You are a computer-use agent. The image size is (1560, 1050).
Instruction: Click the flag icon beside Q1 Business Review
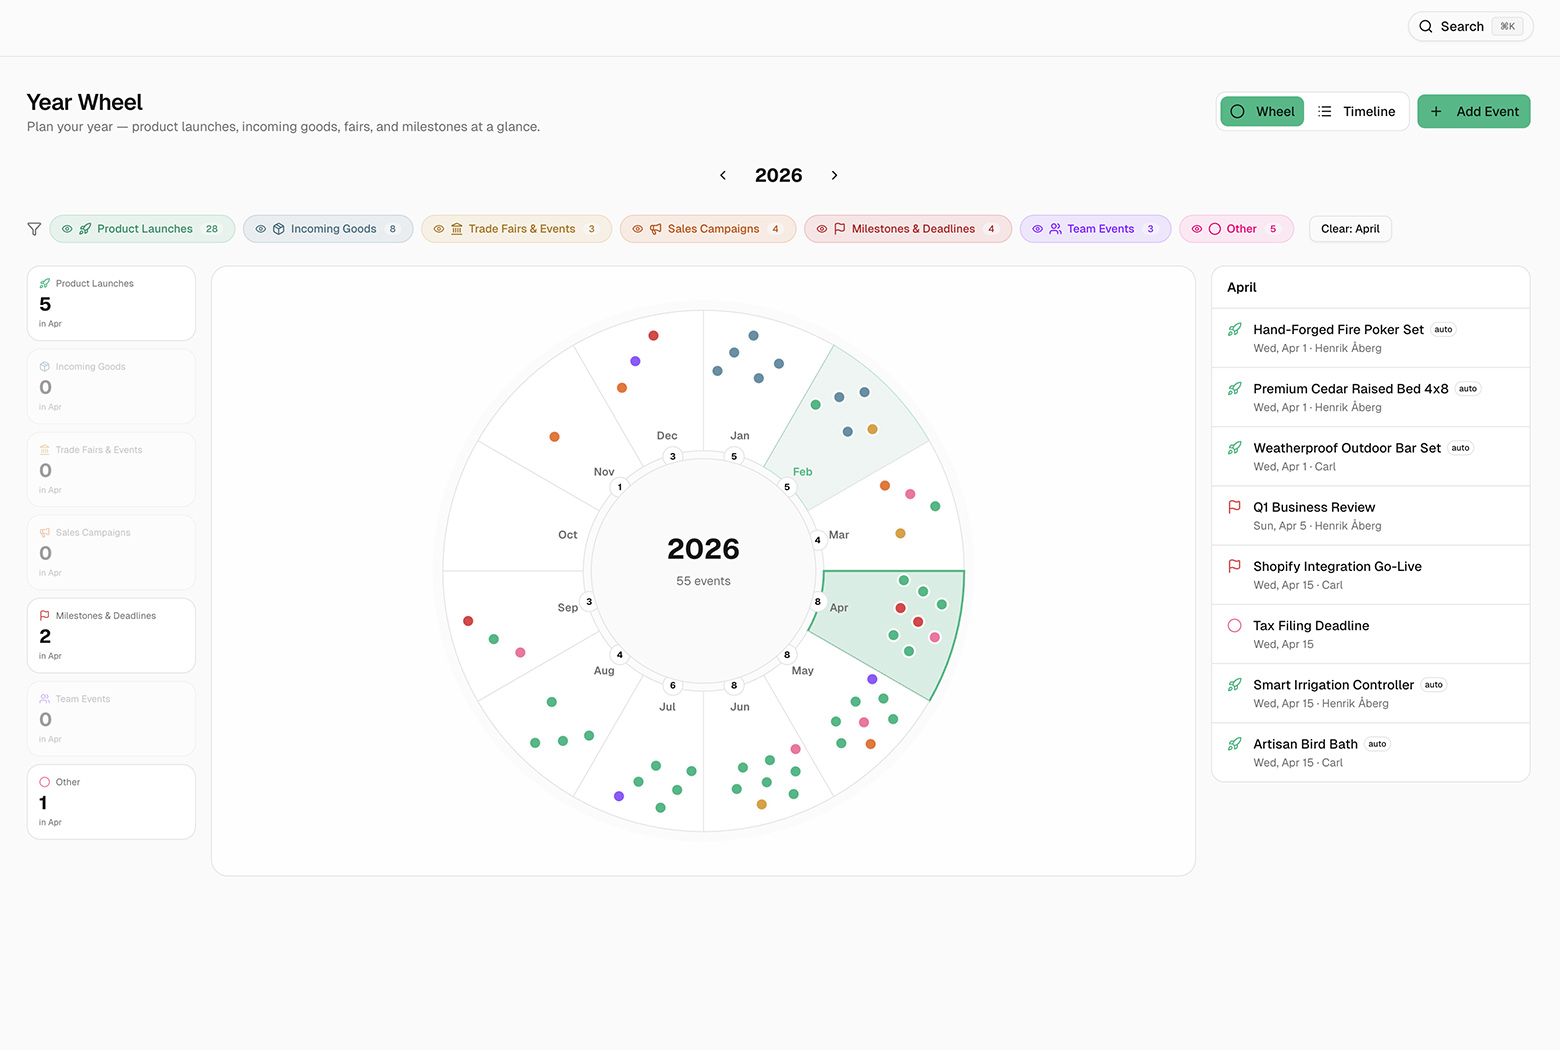point(1234,507)
